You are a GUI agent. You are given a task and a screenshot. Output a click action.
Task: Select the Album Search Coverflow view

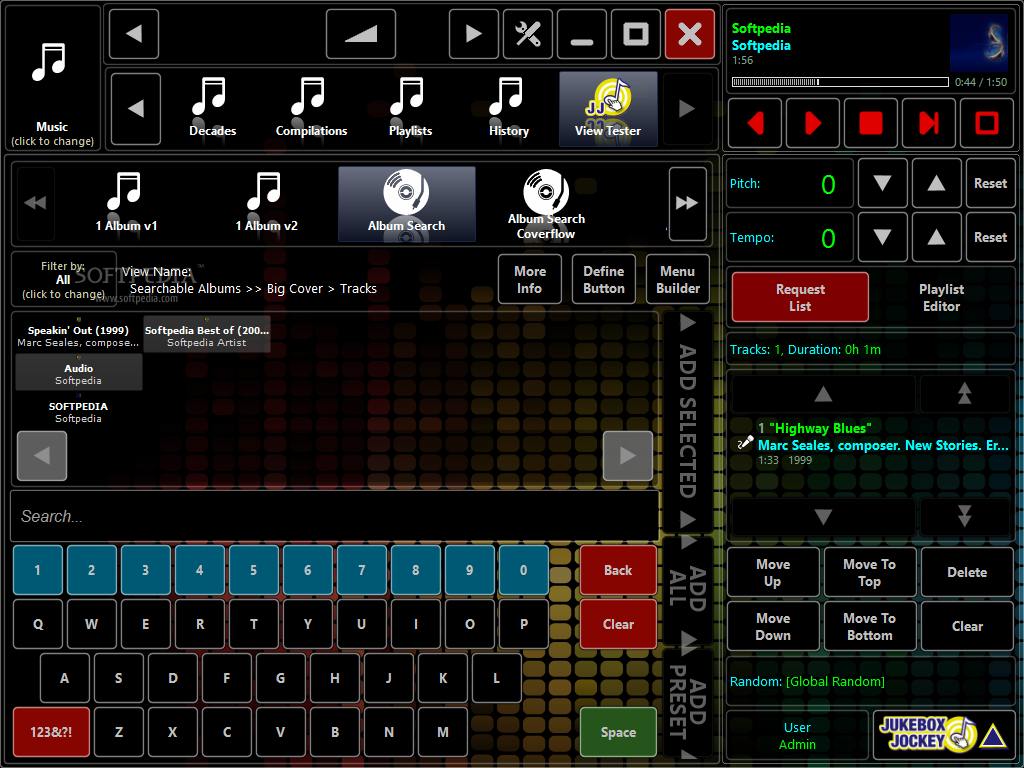pyautogui.click(x=546, y=204)
